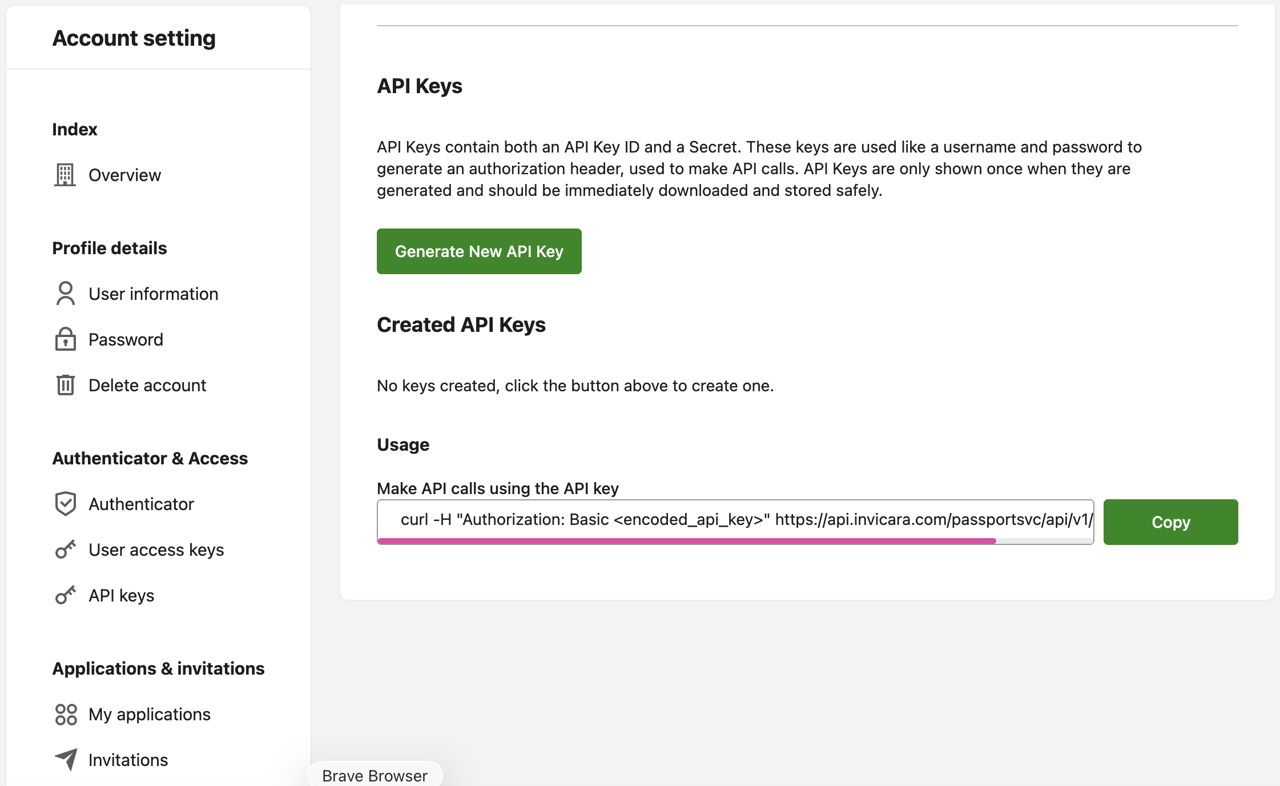
Task: Click the pink horizontal scrollbar under curl command
Action: (x=686, y=541)
